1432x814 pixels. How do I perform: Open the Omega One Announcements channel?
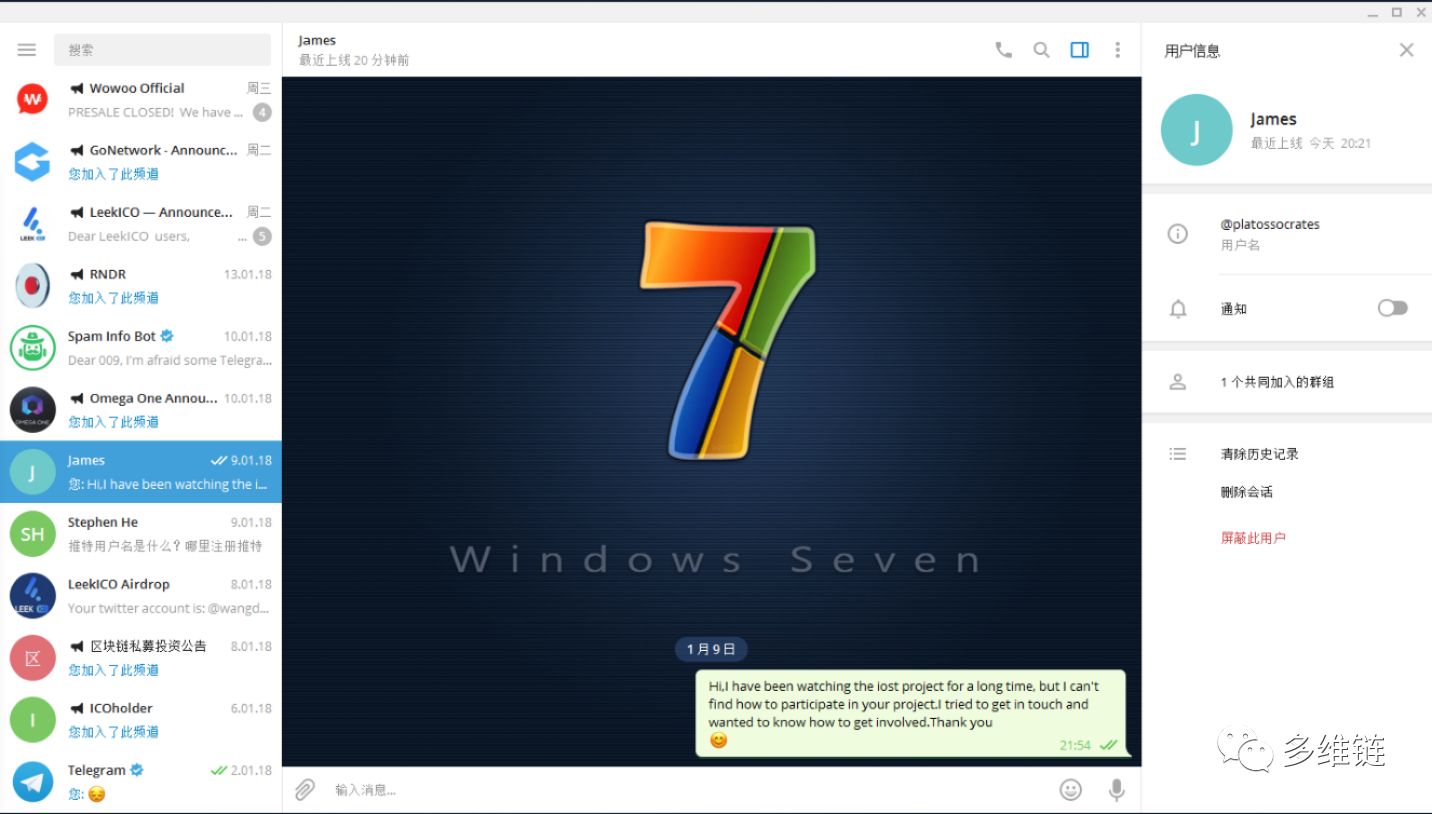point(141,410)
